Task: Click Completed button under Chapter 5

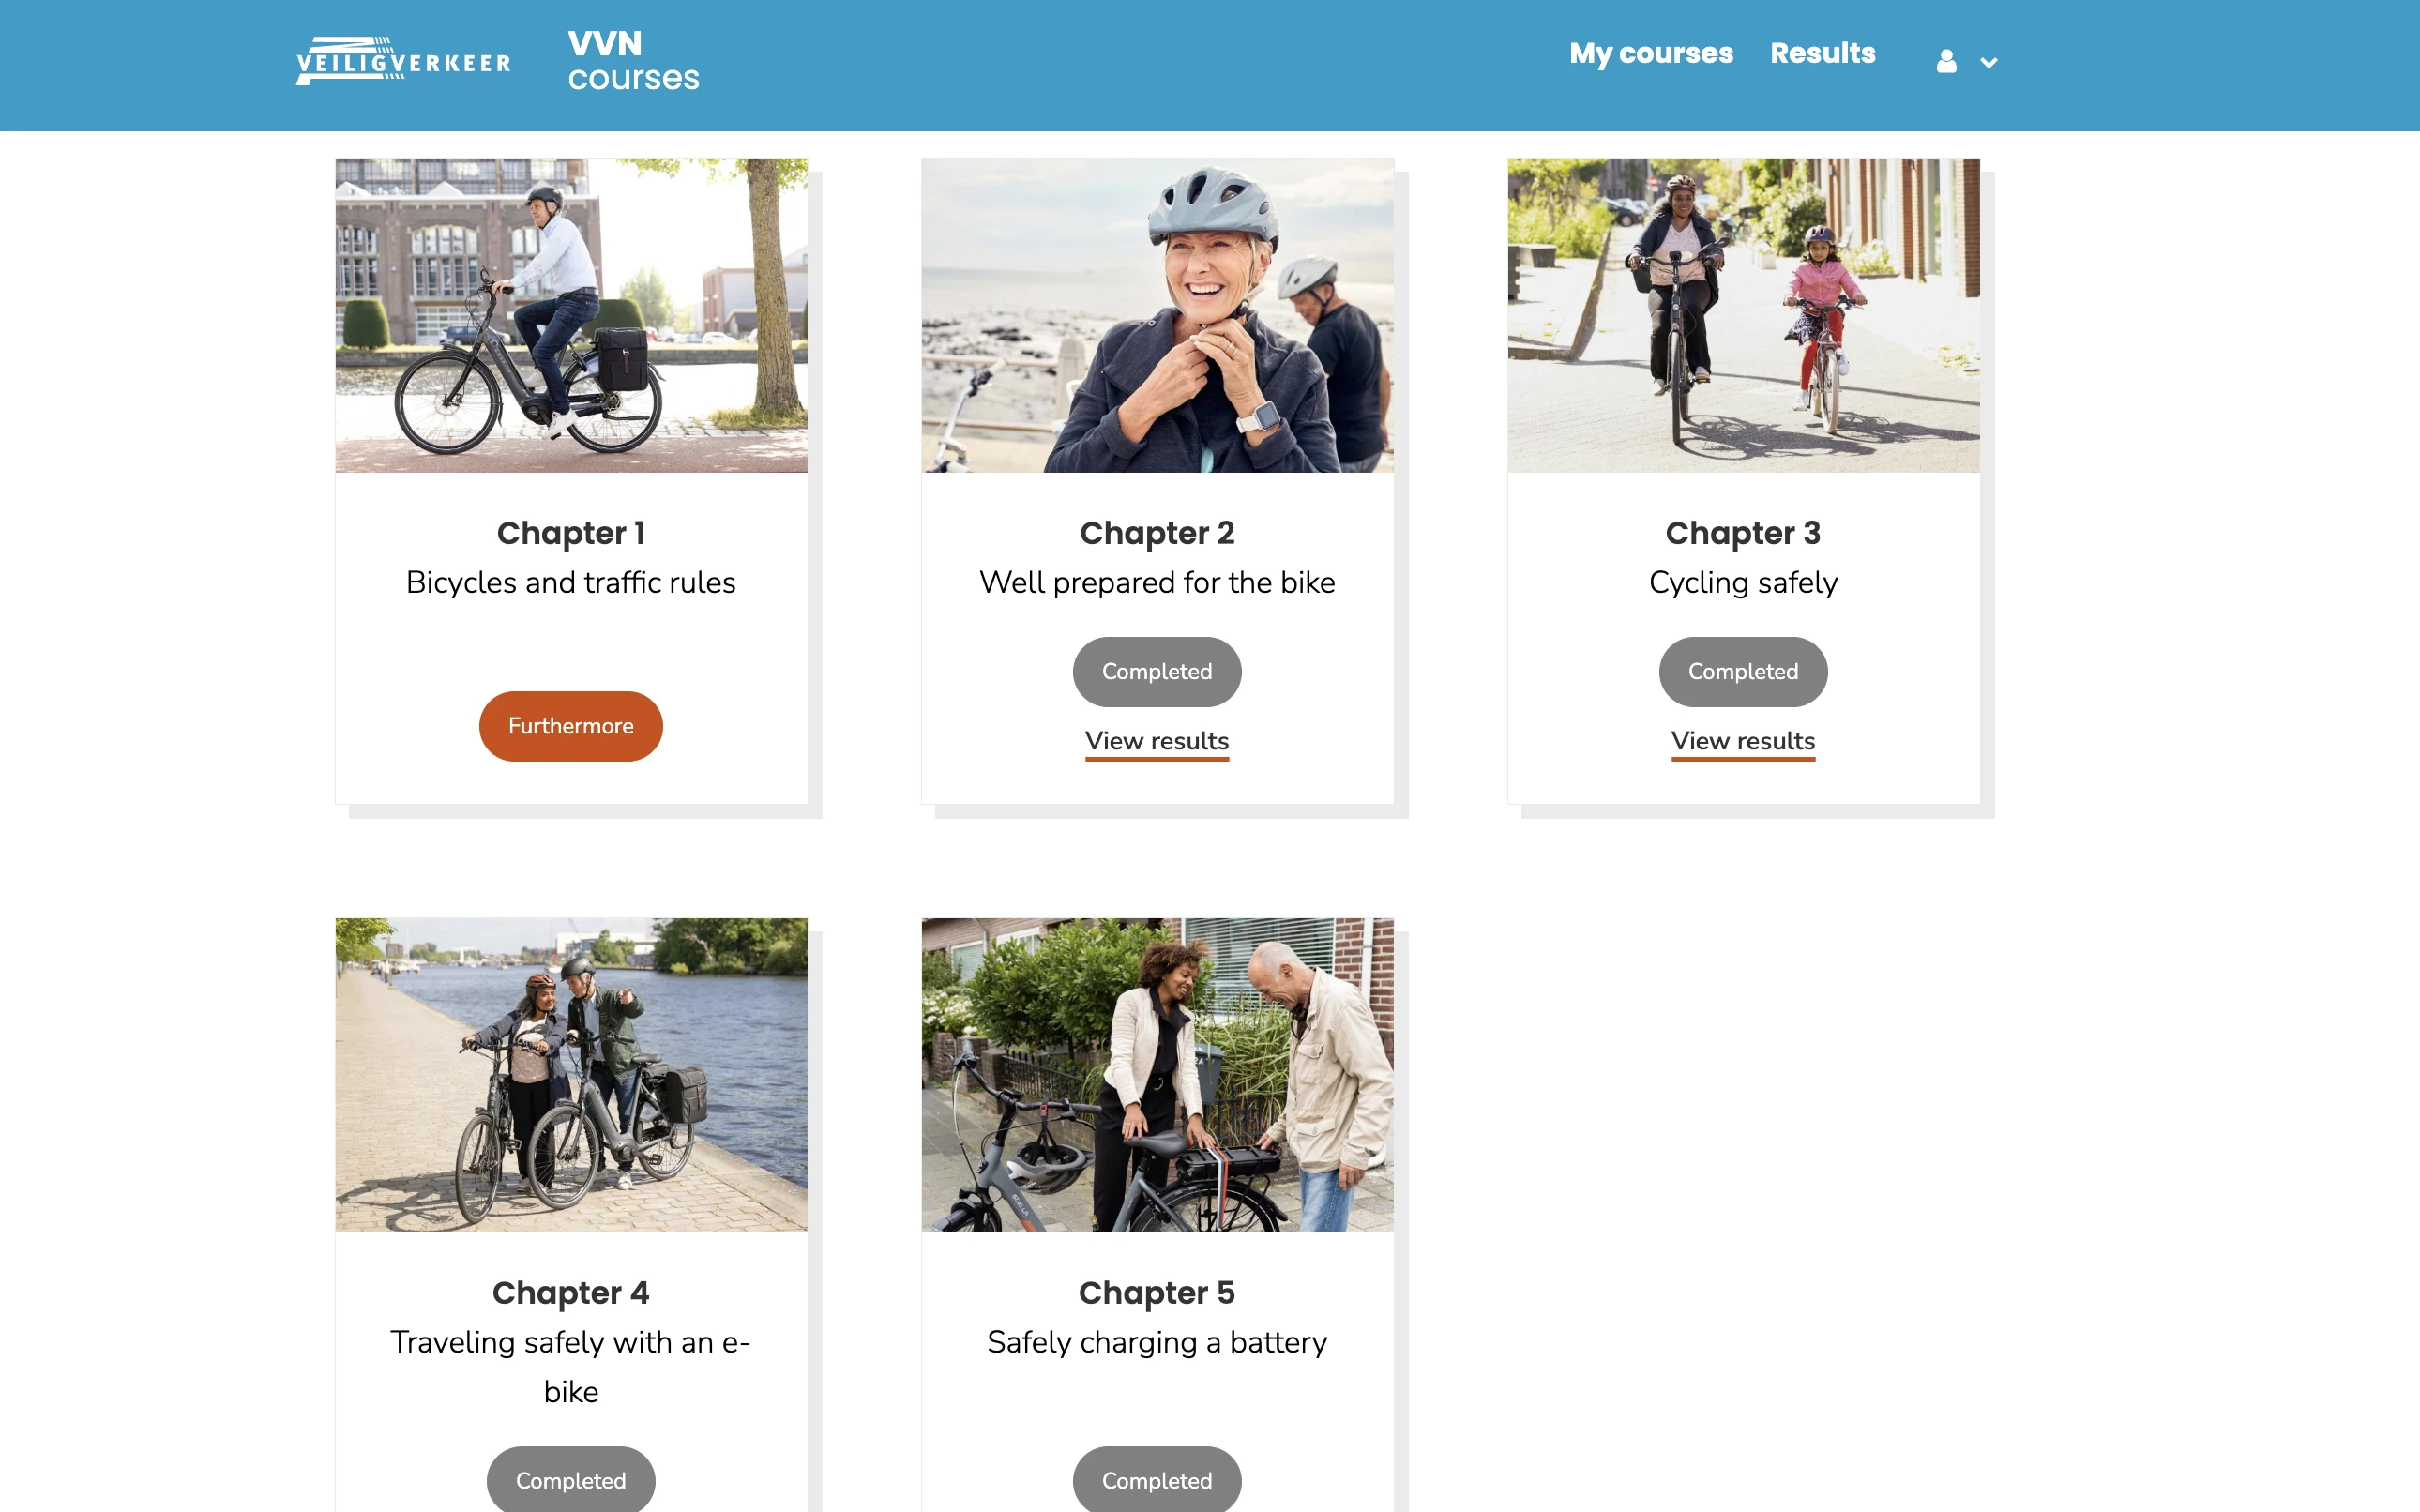Action: [x=1157, y=1480]
